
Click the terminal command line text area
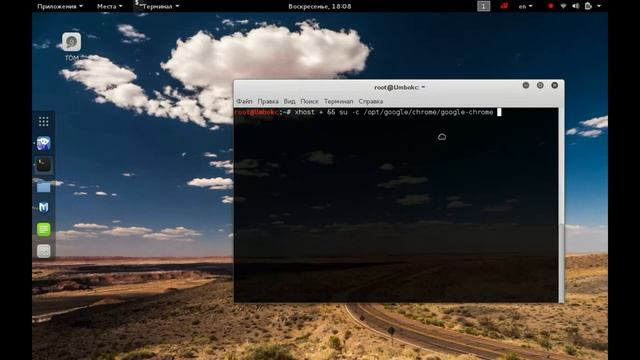coord(396,205)
